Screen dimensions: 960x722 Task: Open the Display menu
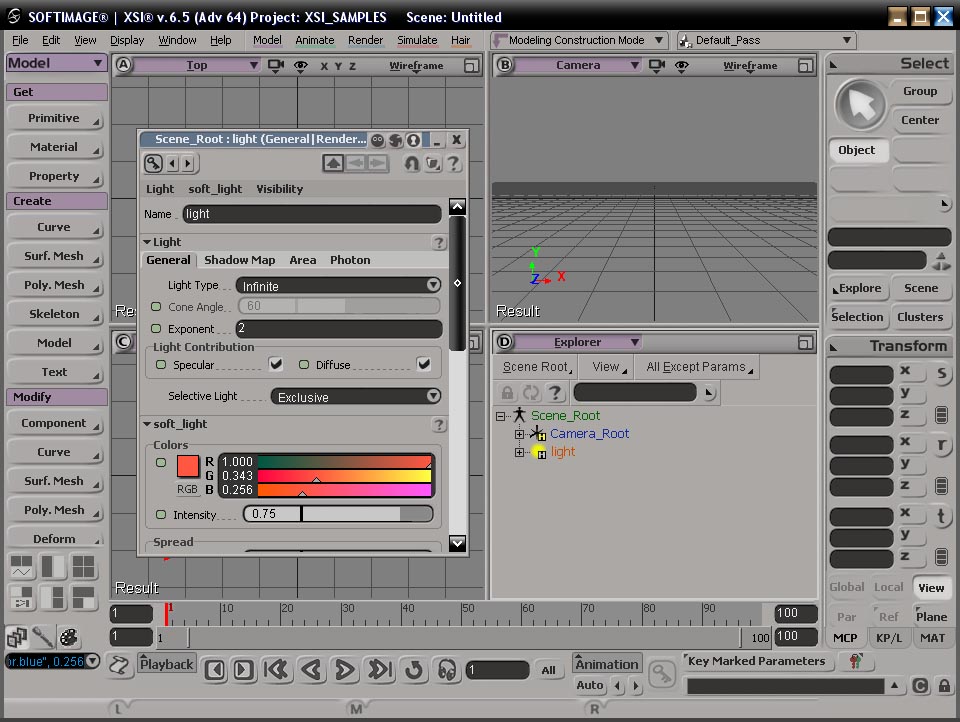tap(127, 40)
